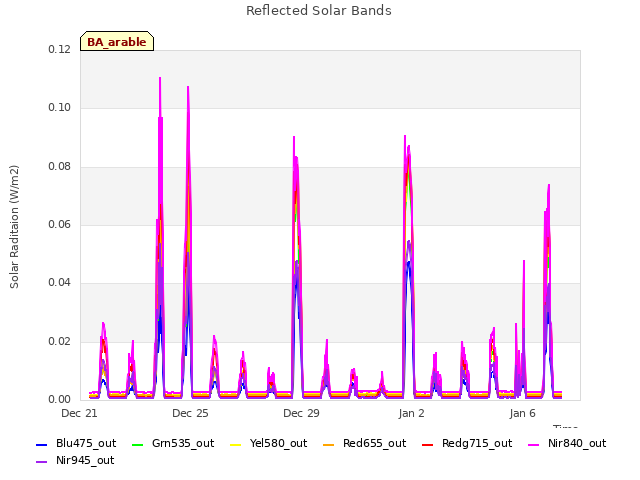Click the Yel580_out legend label
Viewport: 640px width, 480px height.
pyautogui.click(x=278, y=443)
